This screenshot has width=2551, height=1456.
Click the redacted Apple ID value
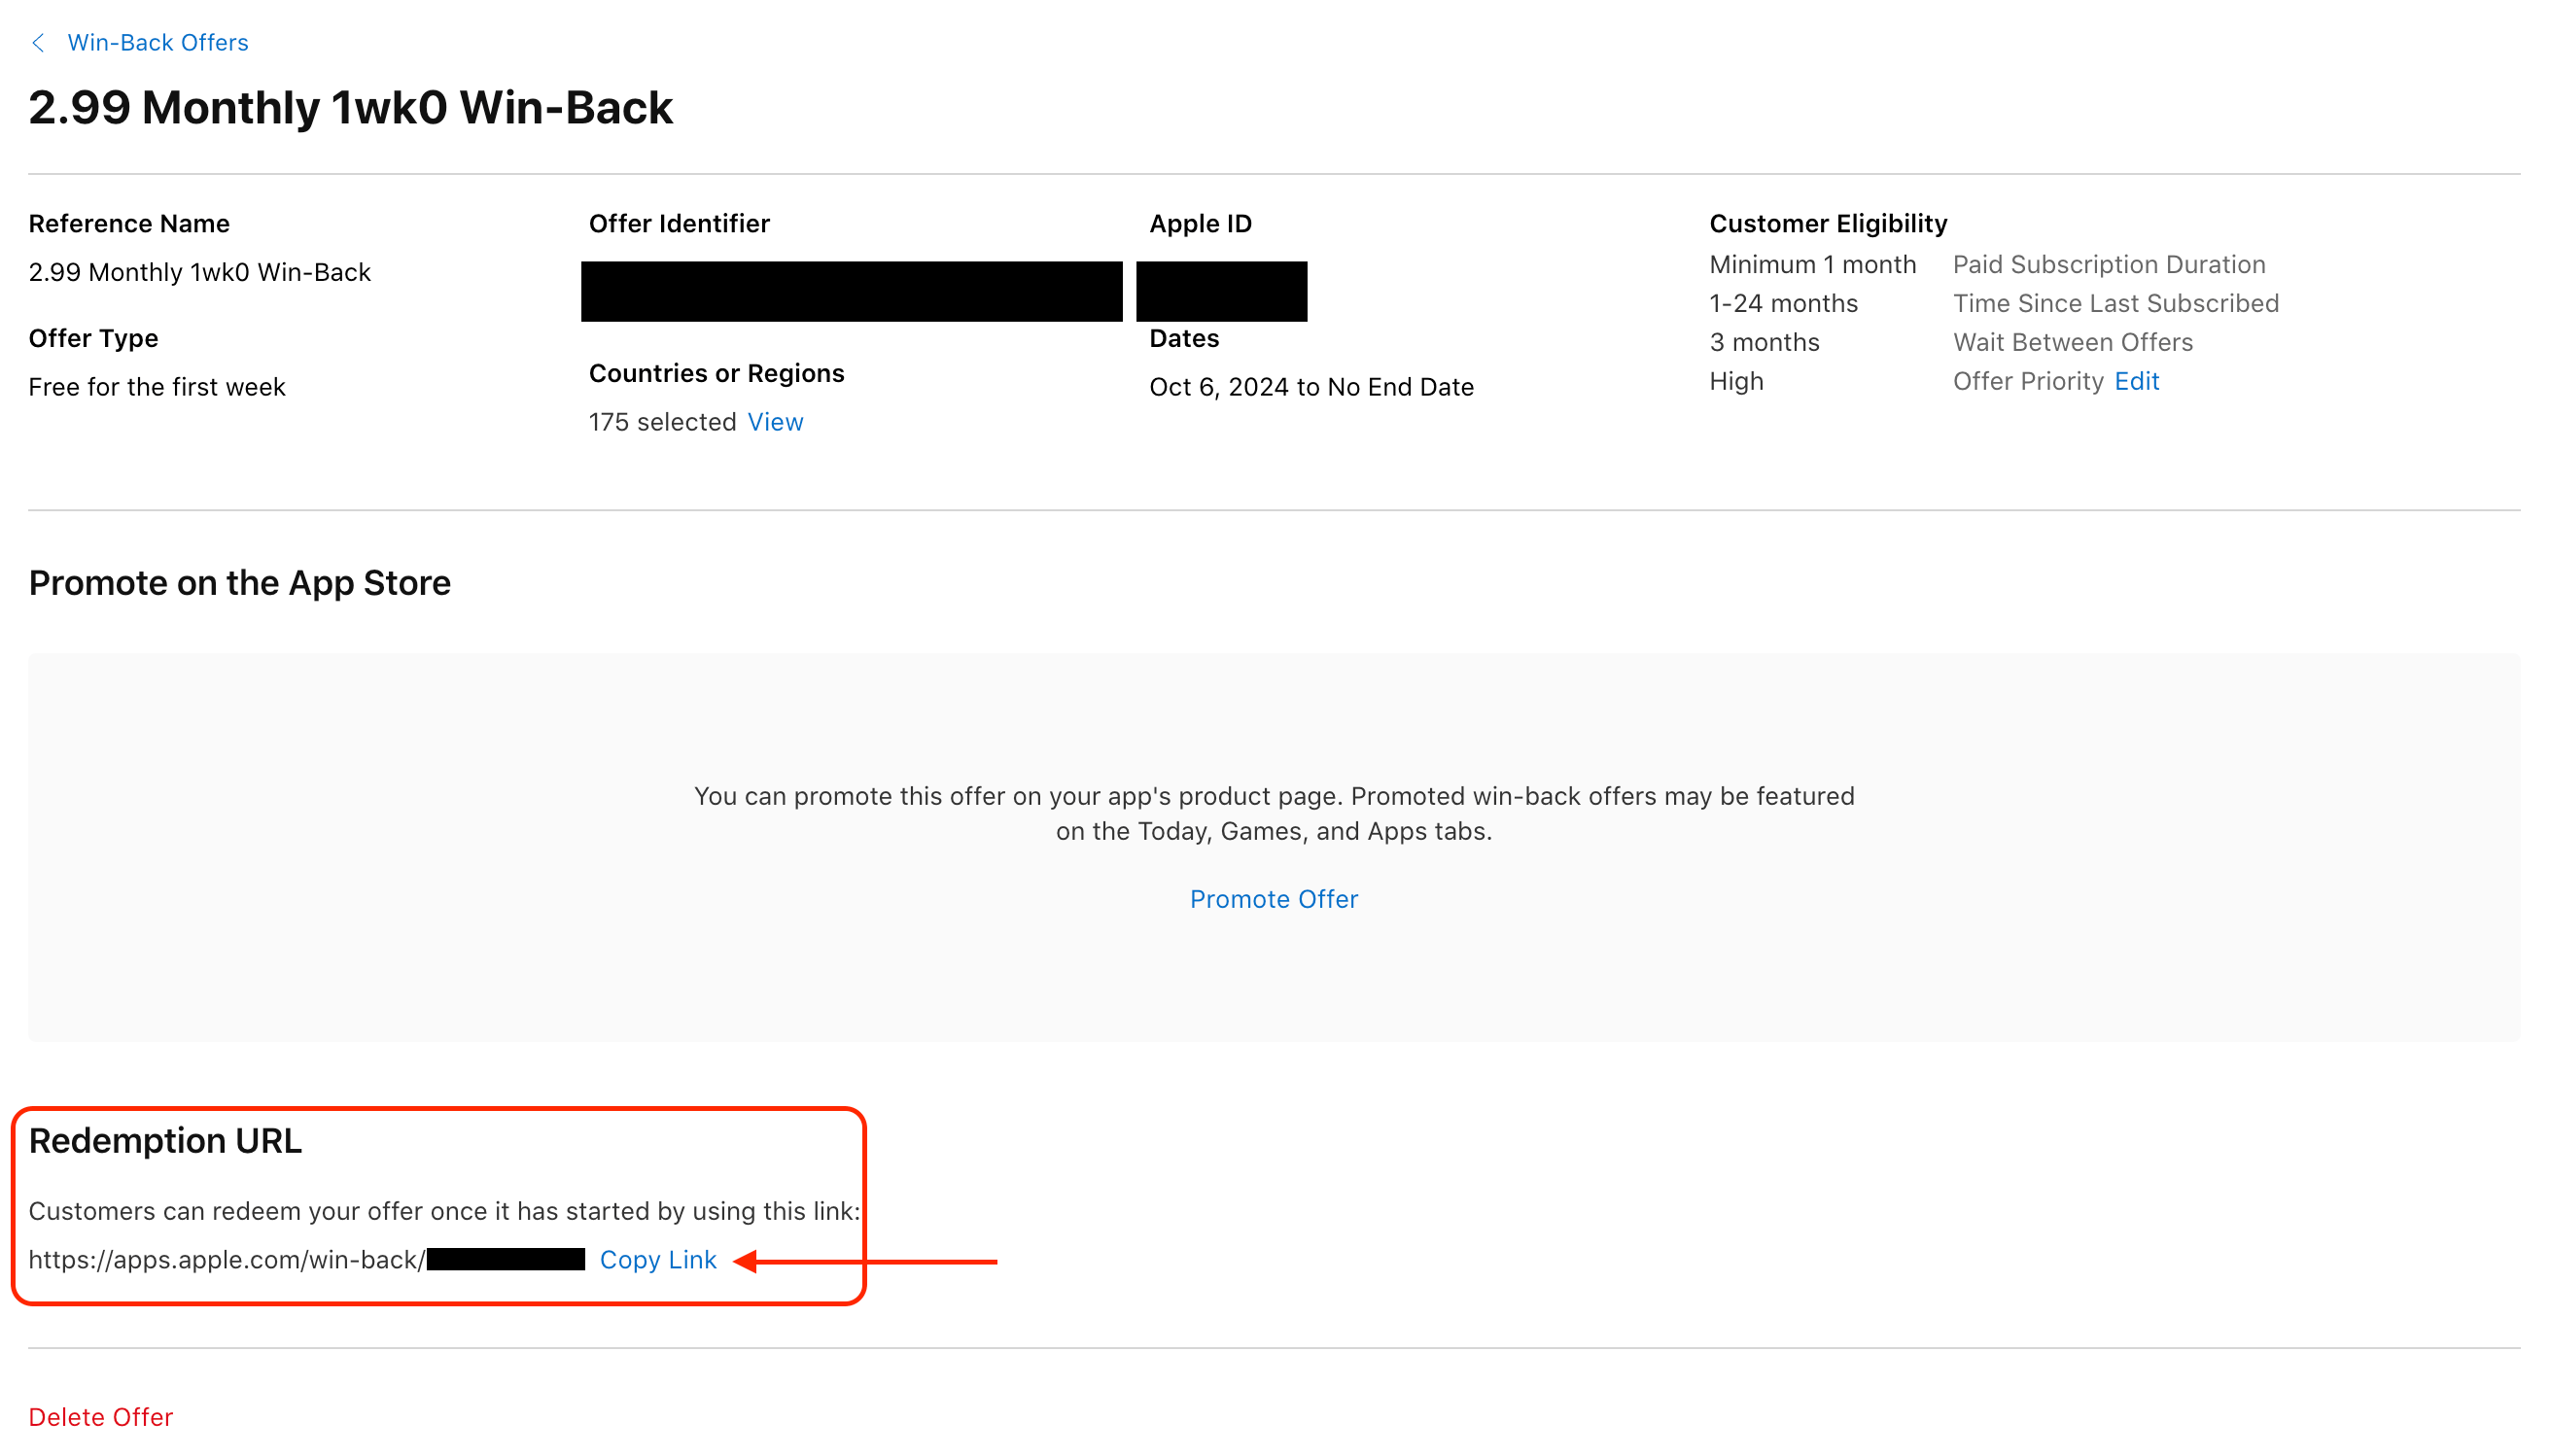[1221, 290]
